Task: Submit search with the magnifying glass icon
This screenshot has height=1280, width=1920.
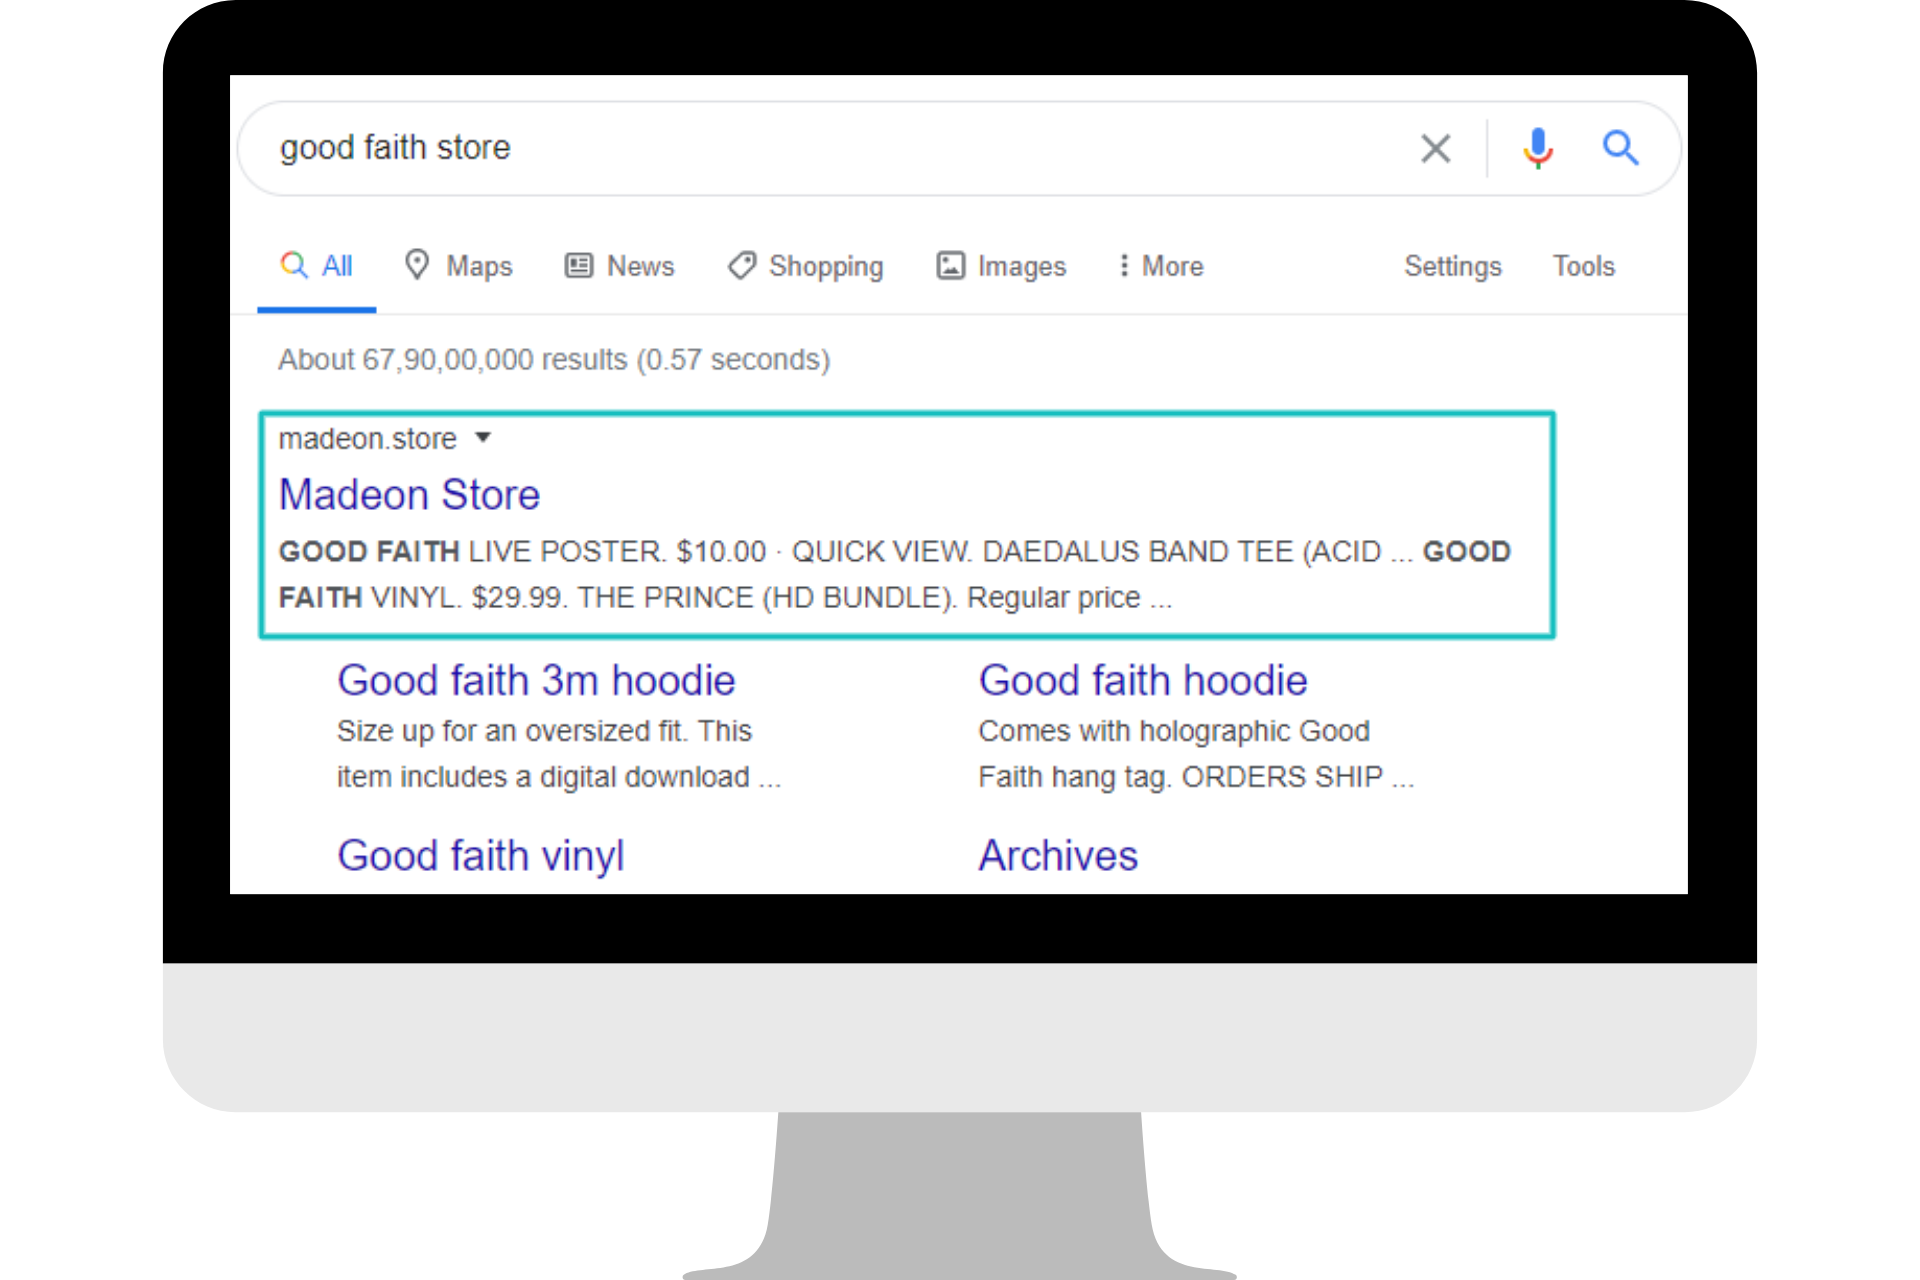Action: pyautogui.click(x=1620, y=148)
